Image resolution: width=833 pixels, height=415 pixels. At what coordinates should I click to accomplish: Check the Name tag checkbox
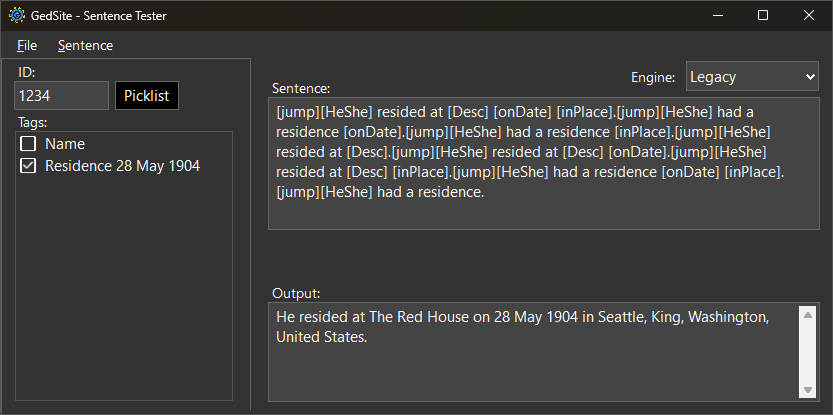click(28, 144)
